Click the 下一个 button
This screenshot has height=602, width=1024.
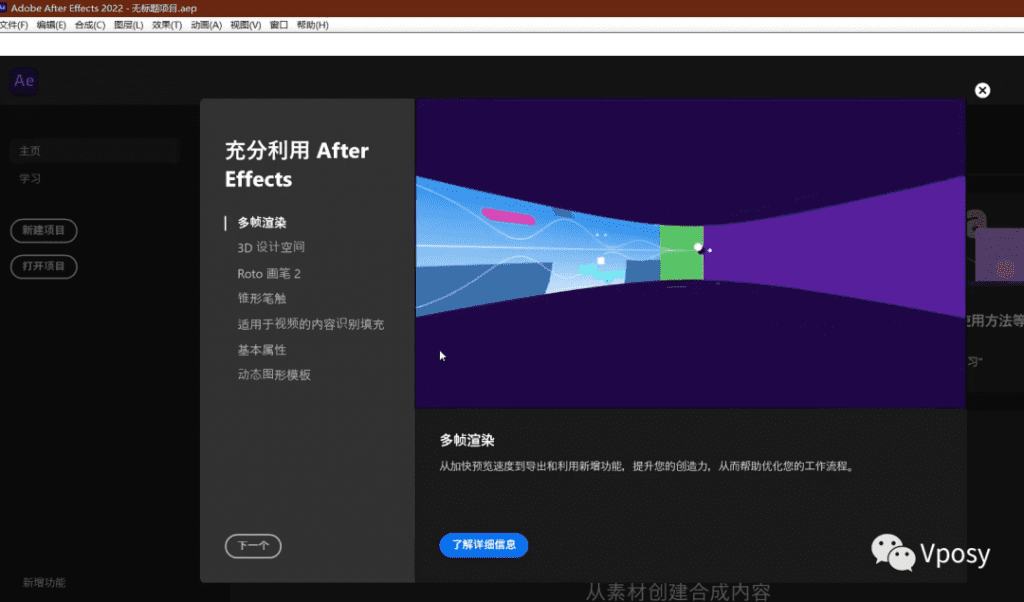click(253, 546)
